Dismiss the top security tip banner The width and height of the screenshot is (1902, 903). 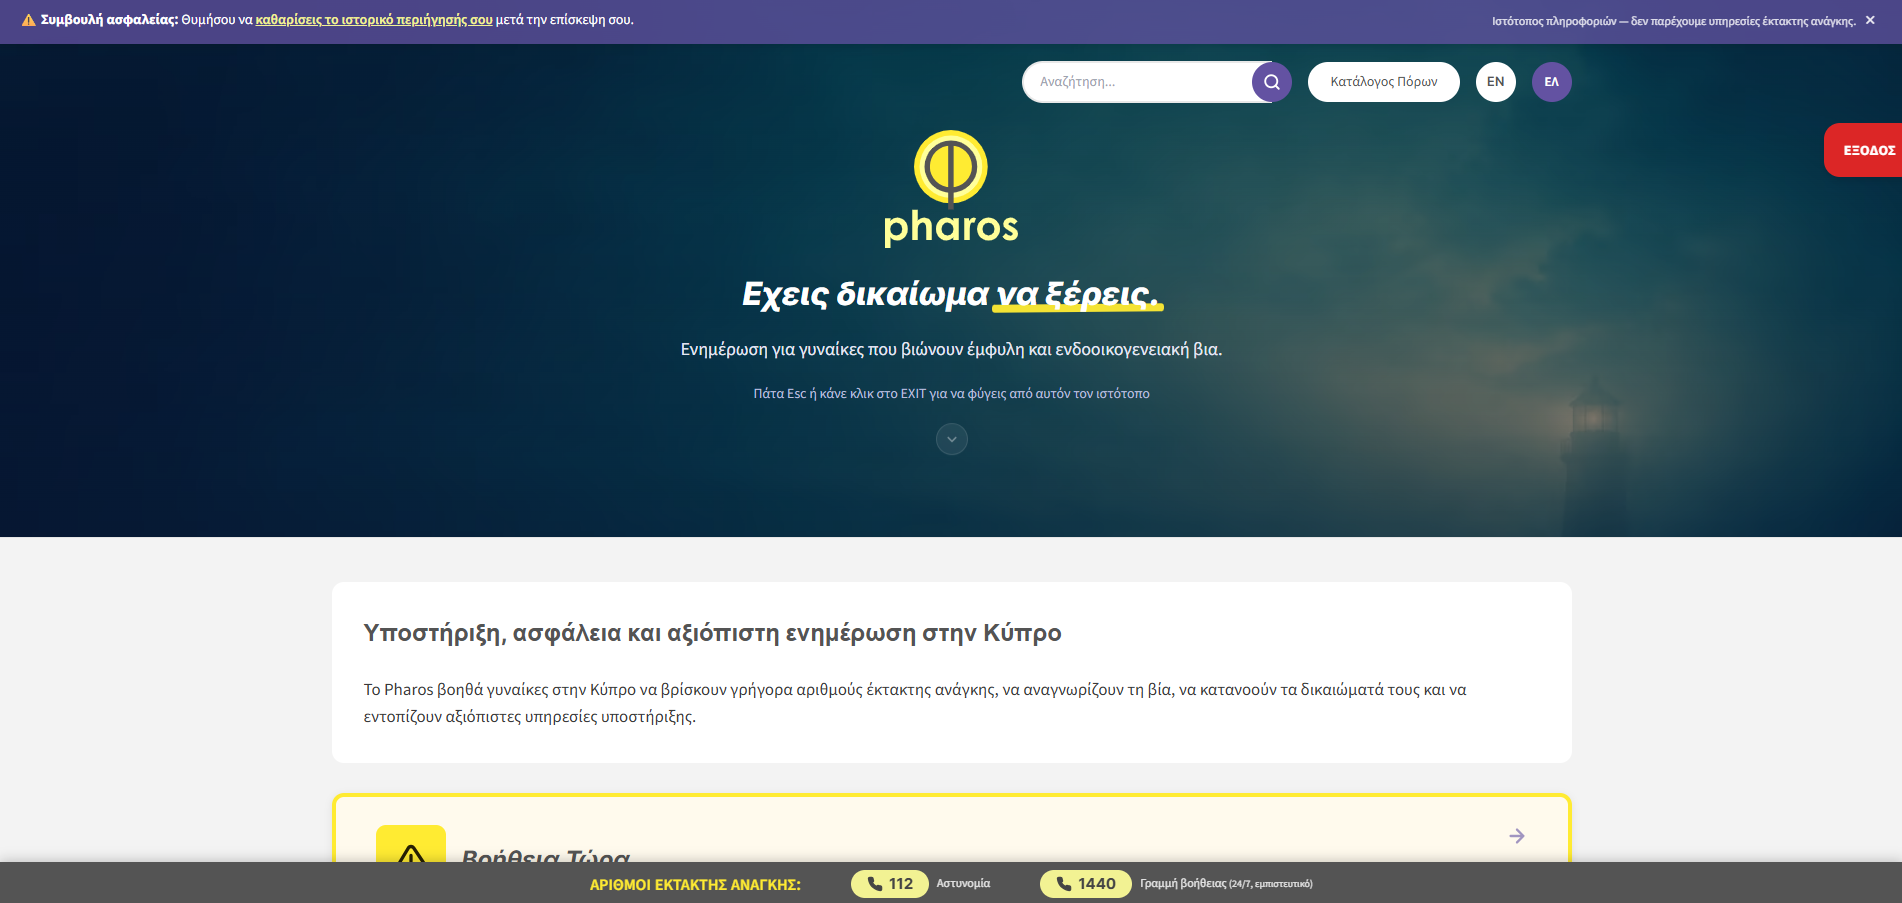click(x=1870, y=20)
